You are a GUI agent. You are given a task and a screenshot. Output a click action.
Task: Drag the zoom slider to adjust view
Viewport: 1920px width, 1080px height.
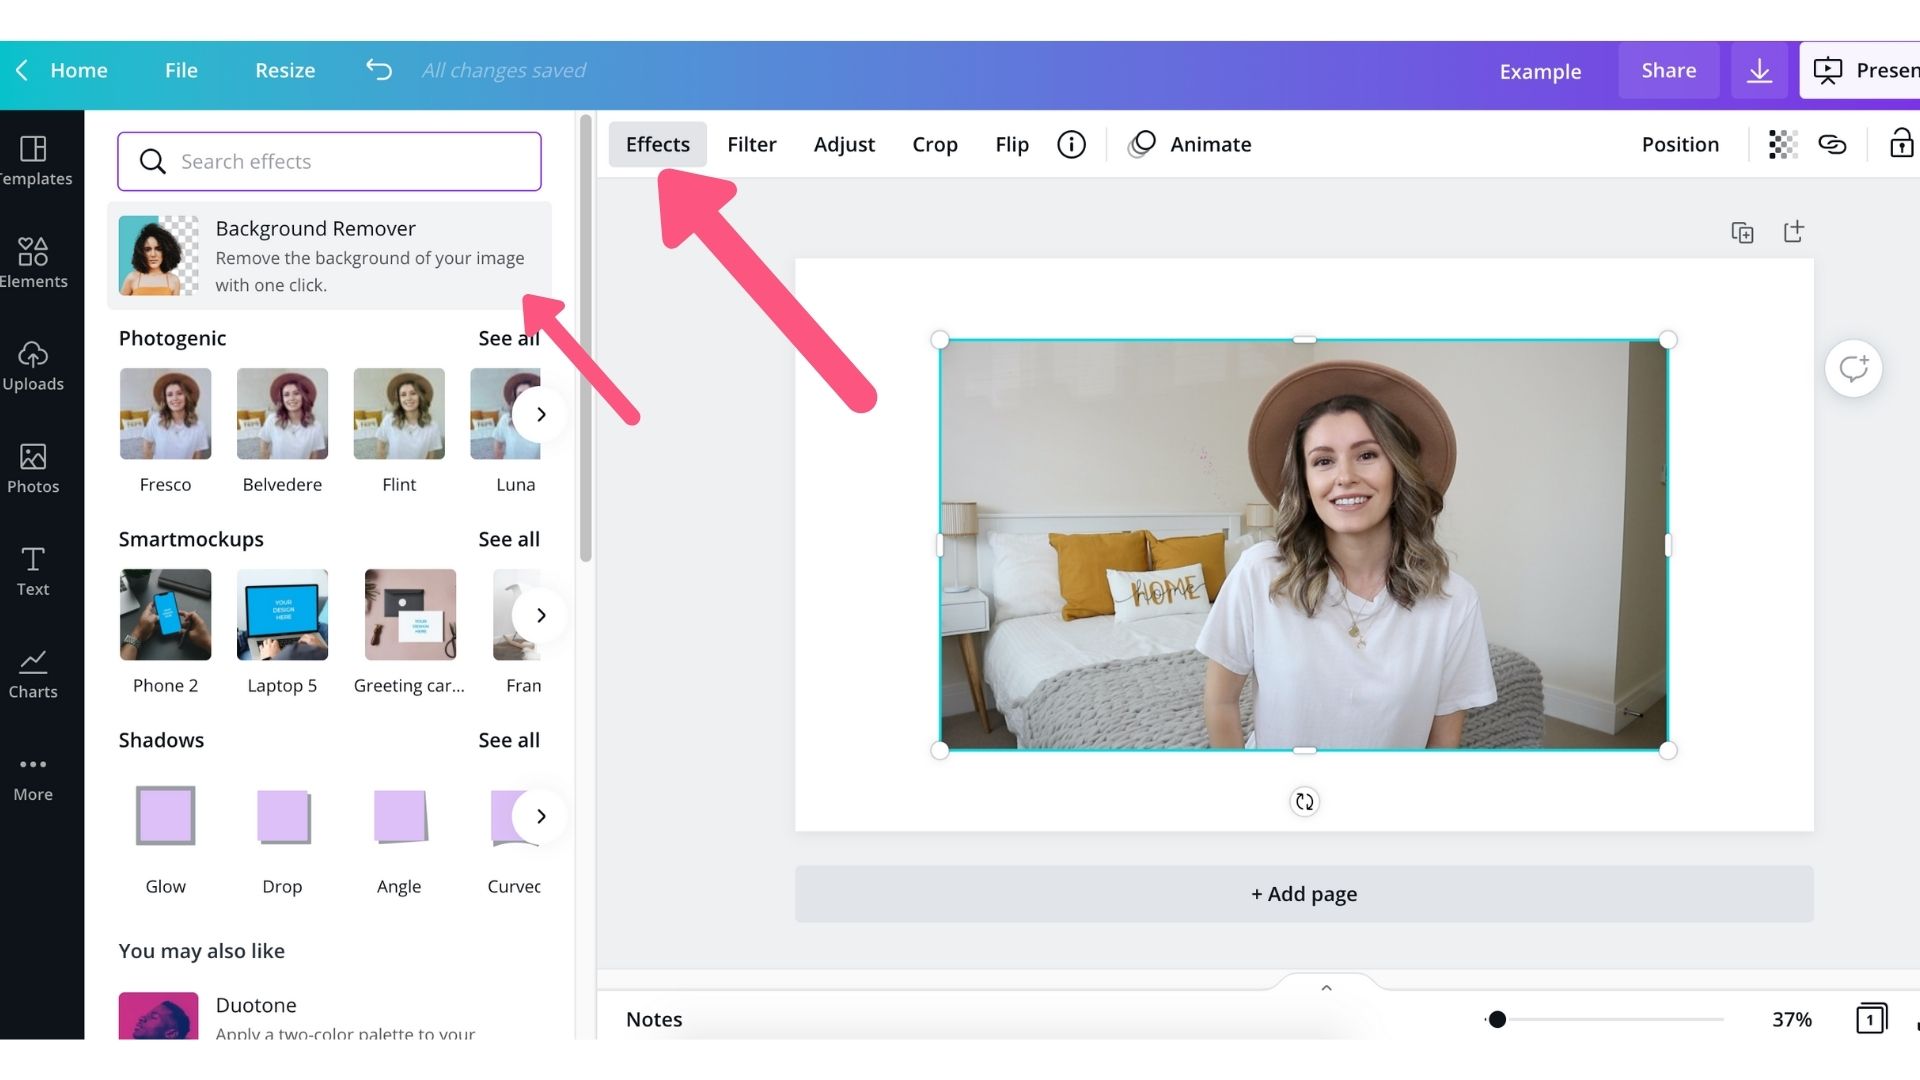tap(1498, 1018)
